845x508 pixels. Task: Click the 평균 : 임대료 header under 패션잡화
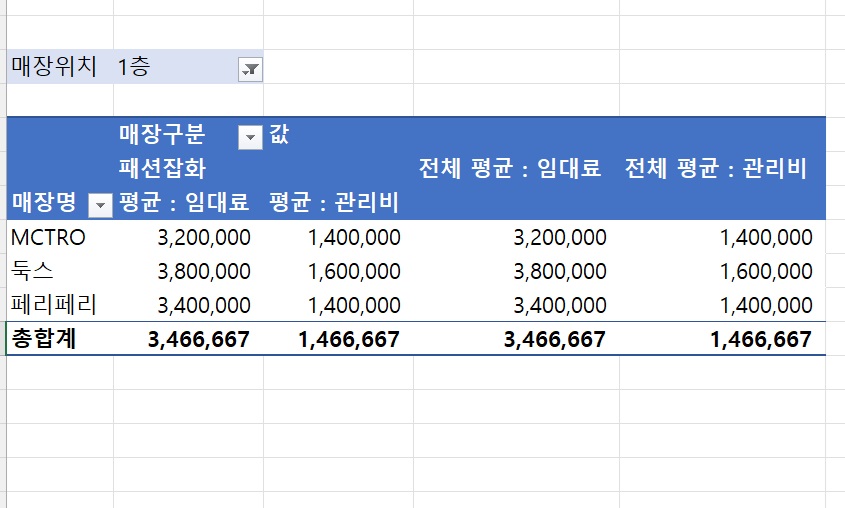(x=184, y=203)
